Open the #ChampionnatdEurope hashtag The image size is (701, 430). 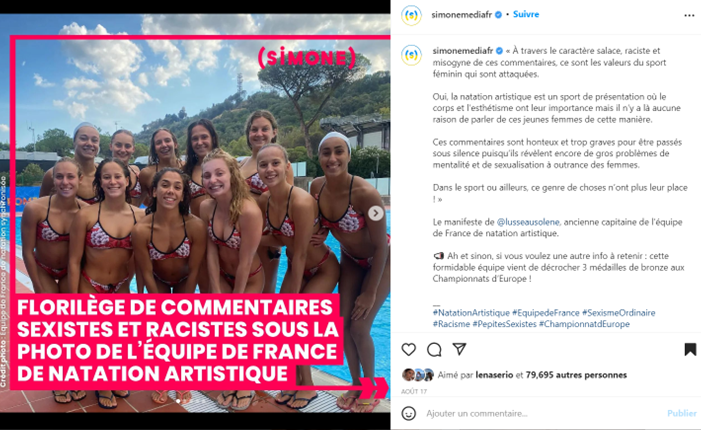click(x=584, y=324)
